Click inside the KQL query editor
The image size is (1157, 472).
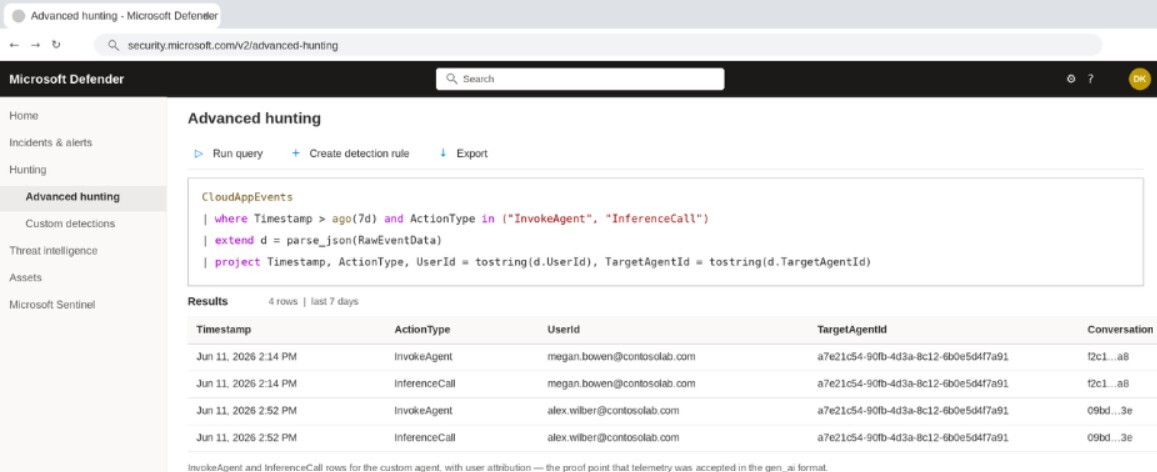pos(666,232)
